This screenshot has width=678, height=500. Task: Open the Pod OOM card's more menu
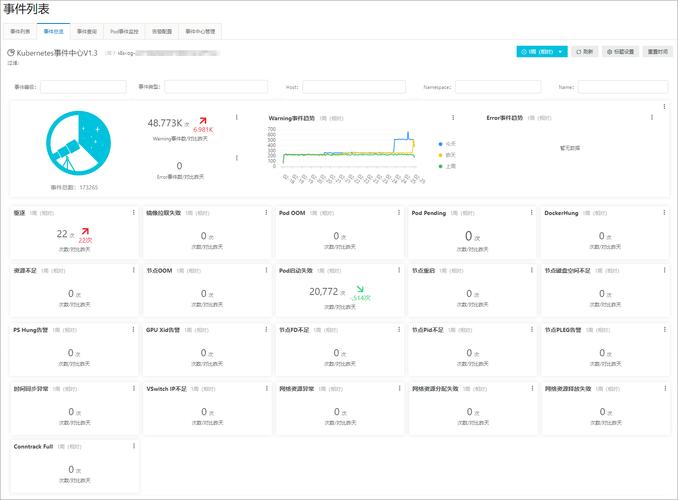[x=399, y=212]
